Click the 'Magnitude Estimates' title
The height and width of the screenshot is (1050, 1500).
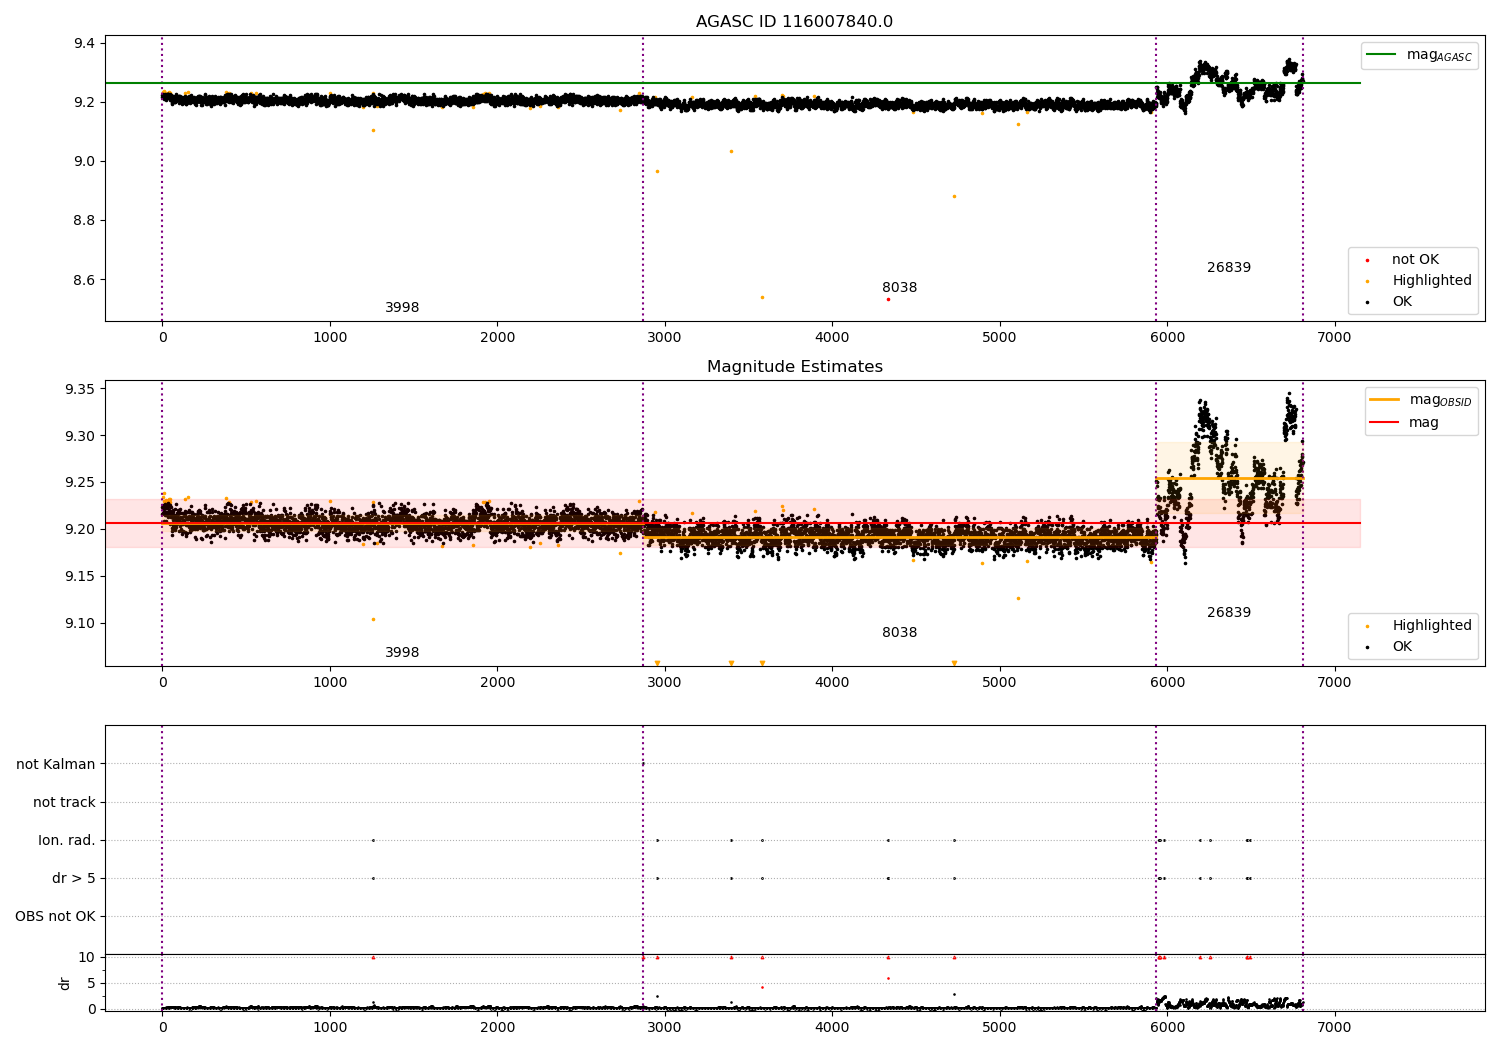point(794,367)
